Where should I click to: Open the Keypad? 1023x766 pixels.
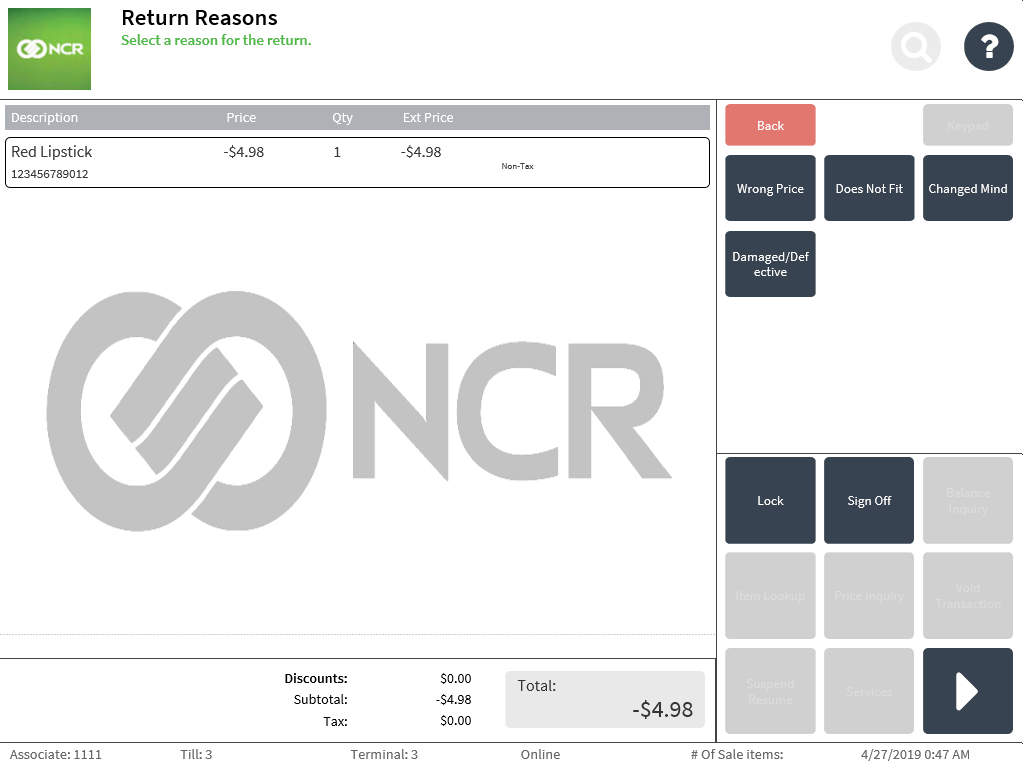(967, 125)
